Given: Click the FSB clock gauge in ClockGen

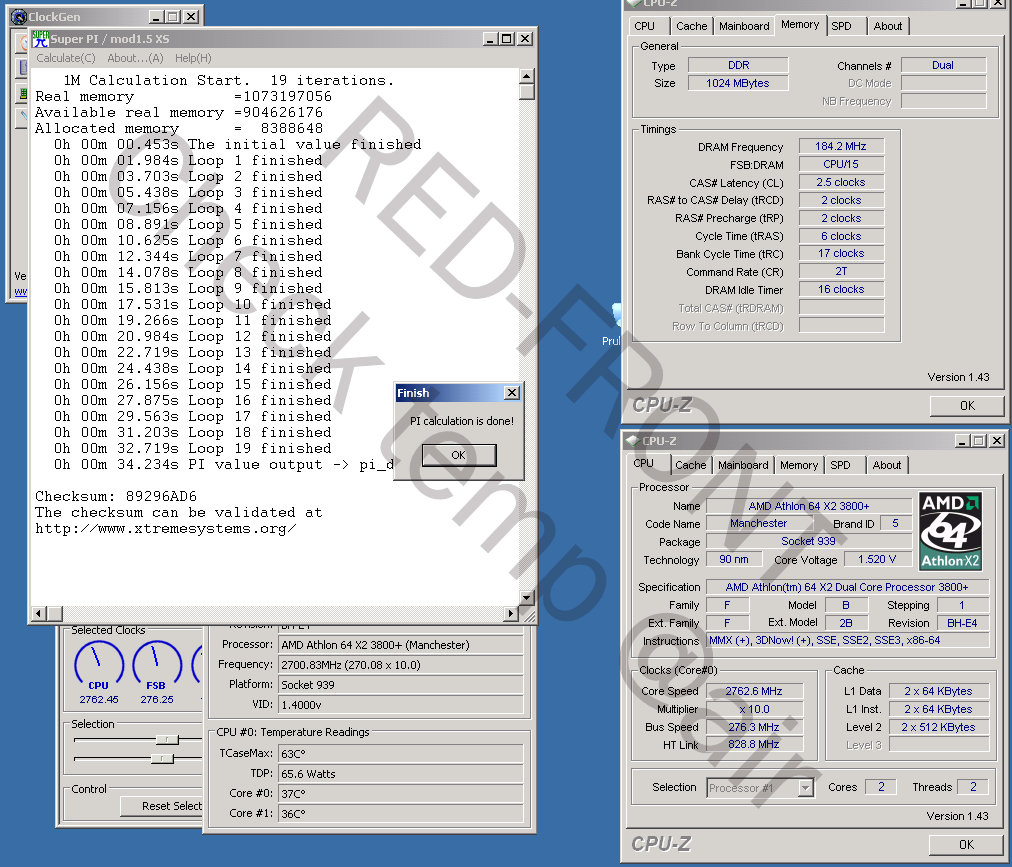Looking at the screenshot, I should click(156, 664).
